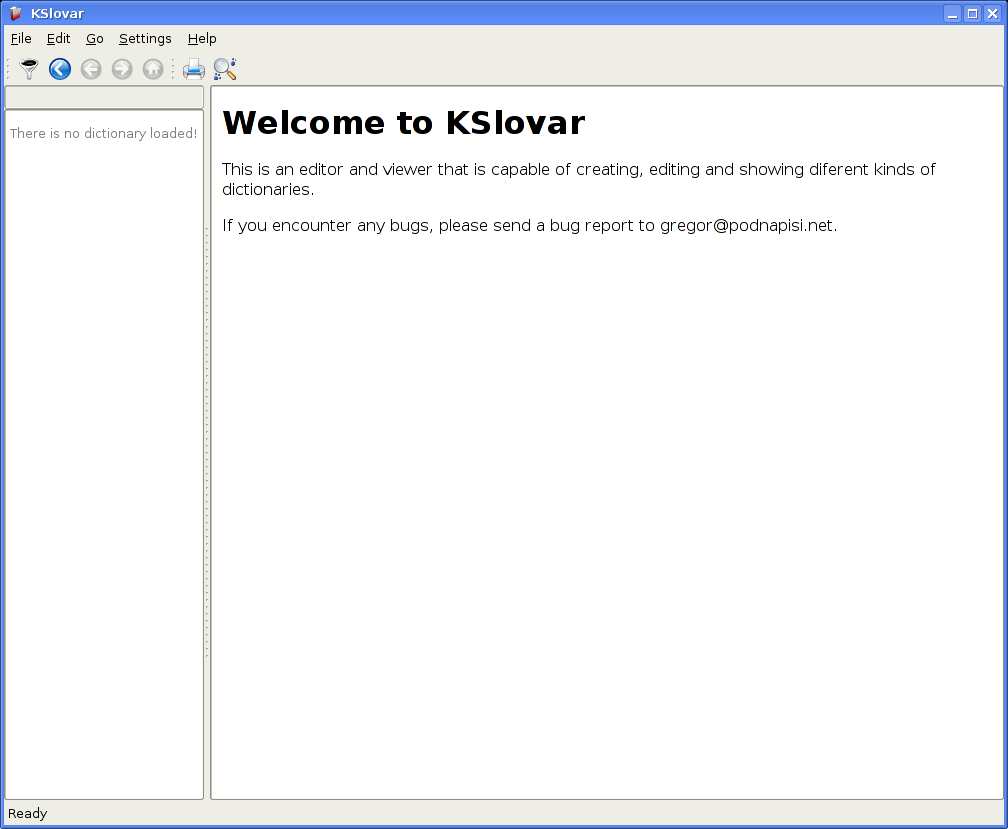Maximize the KSlovar window
The width and height of the screenshot is (1008, 829).
point(973,13)
